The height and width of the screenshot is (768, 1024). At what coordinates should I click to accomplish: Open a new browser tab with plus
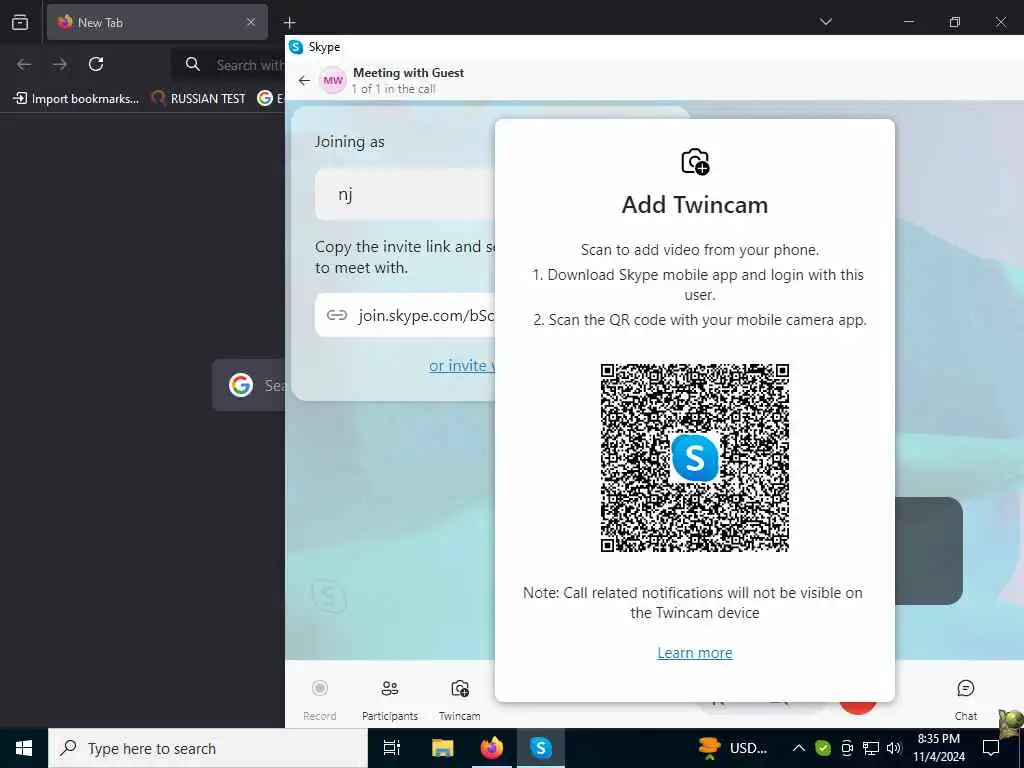pyautogui.click(x=289, y=22)
